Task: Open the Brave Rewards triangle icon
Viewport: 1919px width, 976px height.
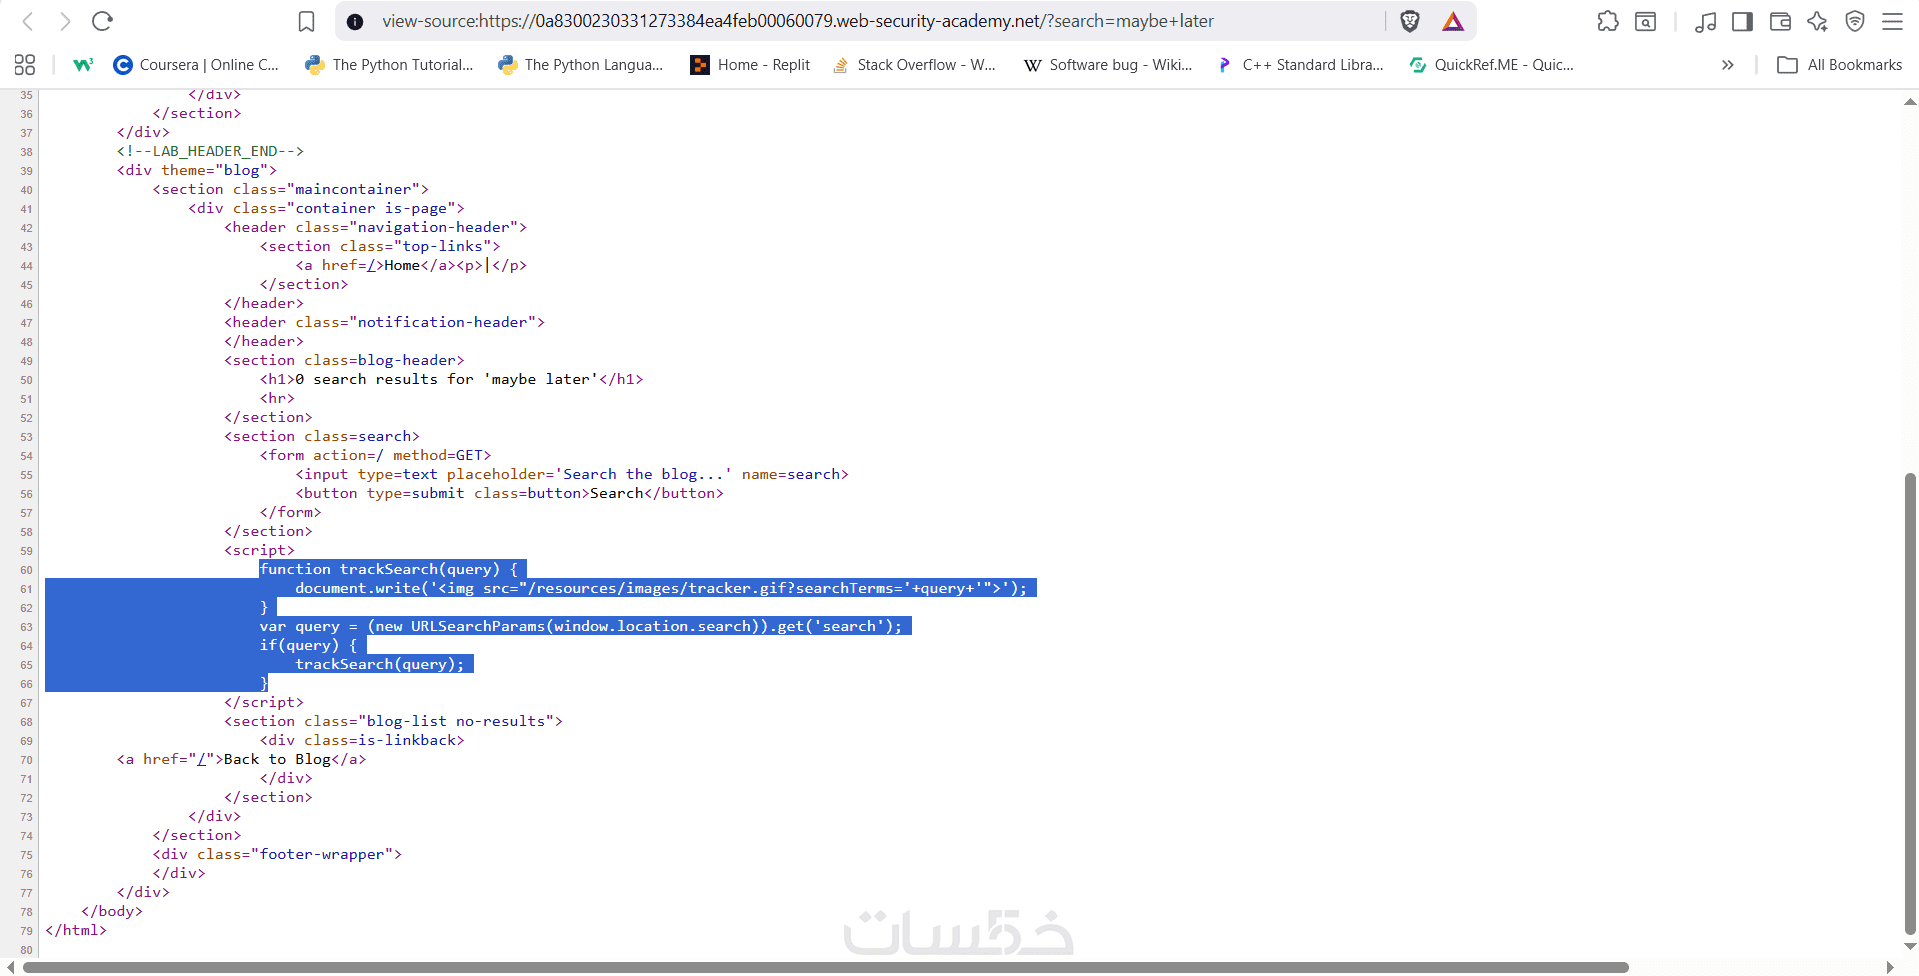Action: 1453,21
